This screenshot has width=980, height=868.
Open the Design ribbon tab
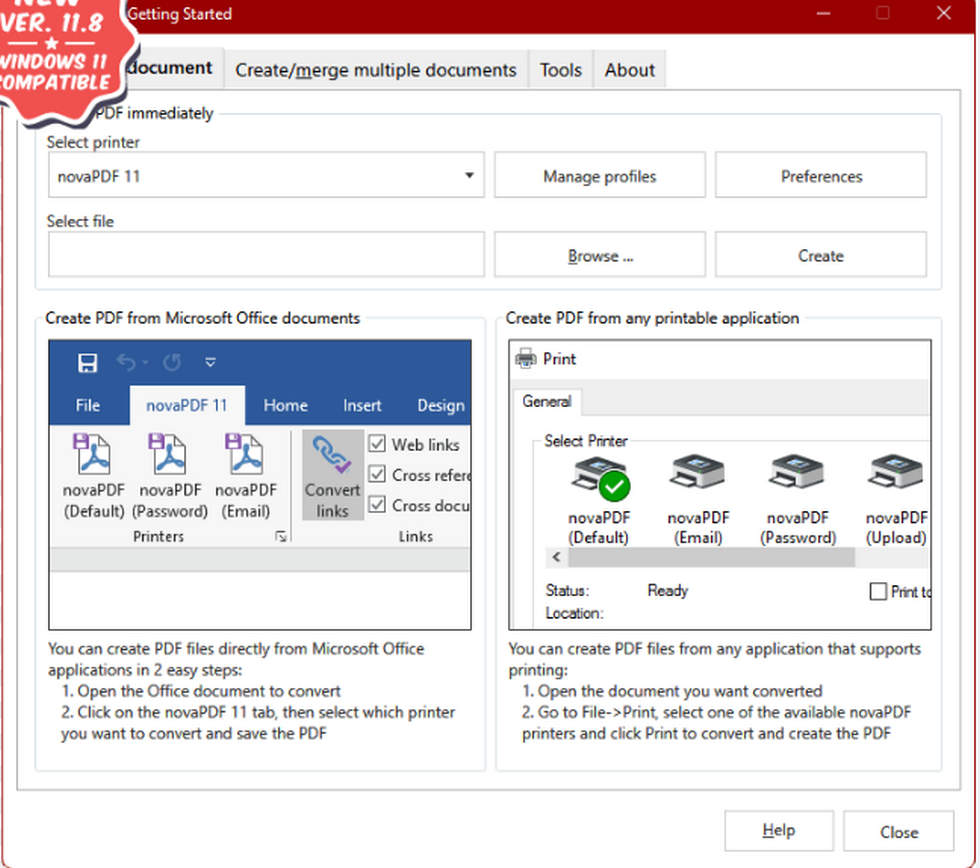[x=441, y=406]
